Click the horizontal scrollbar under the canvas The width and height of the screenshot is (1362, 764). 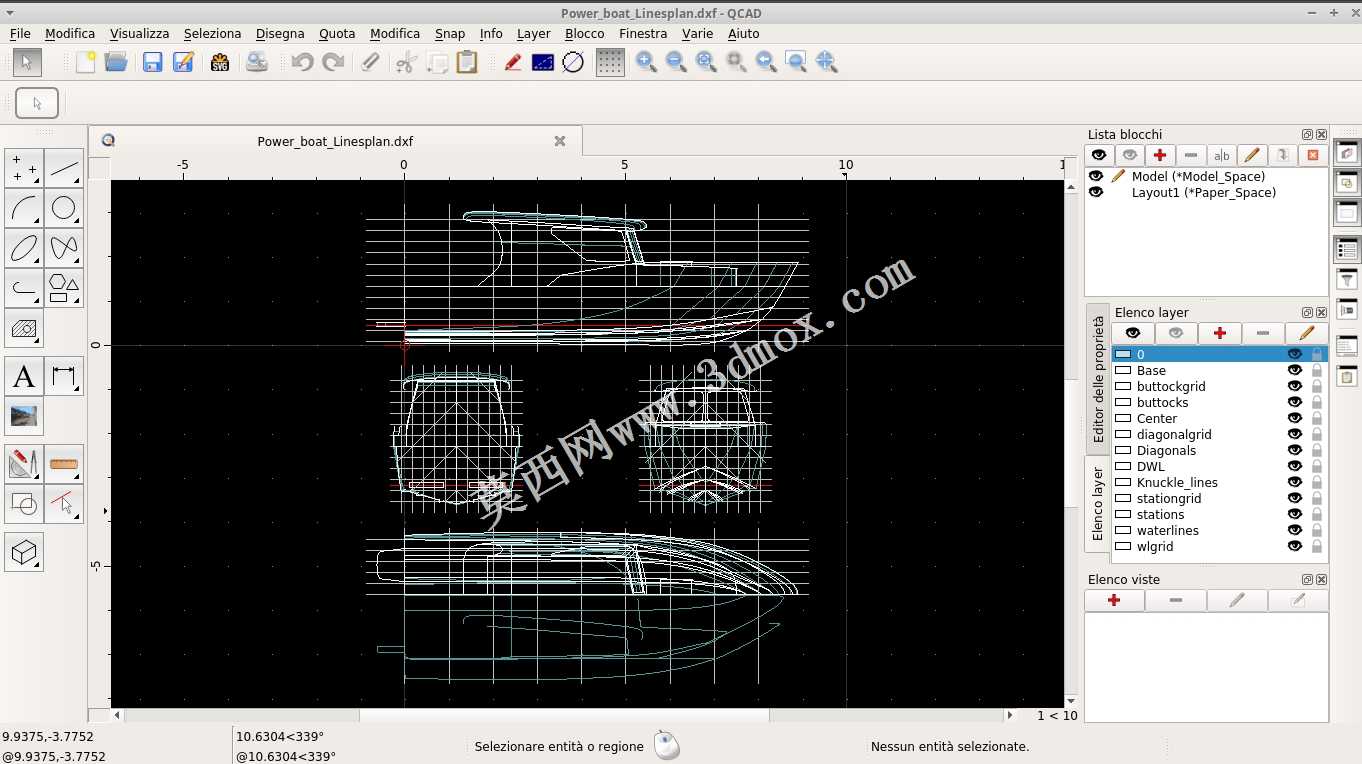(564, 715)
